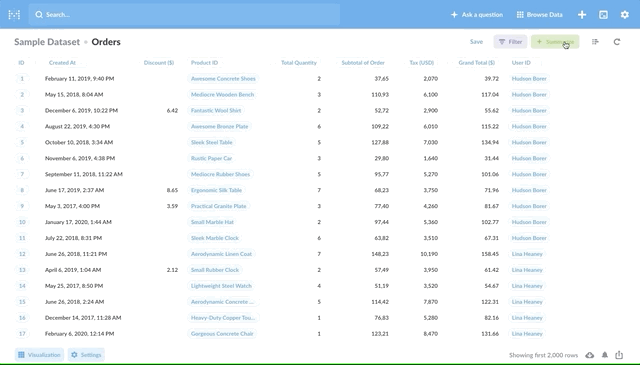Image resolution: width=640 pixels, height=365 pixels.
Task: Open Browse Data
Action: click(x=540, y=15)
